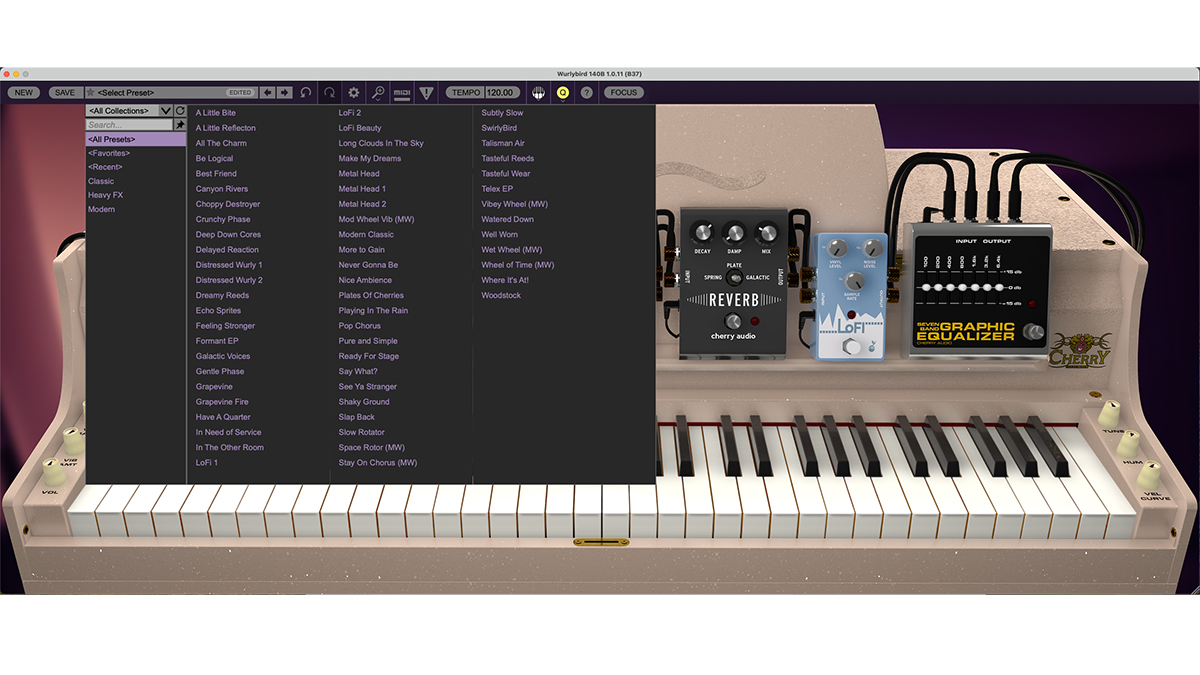Load the In The Other Room preset

click(x=230, y=447)
